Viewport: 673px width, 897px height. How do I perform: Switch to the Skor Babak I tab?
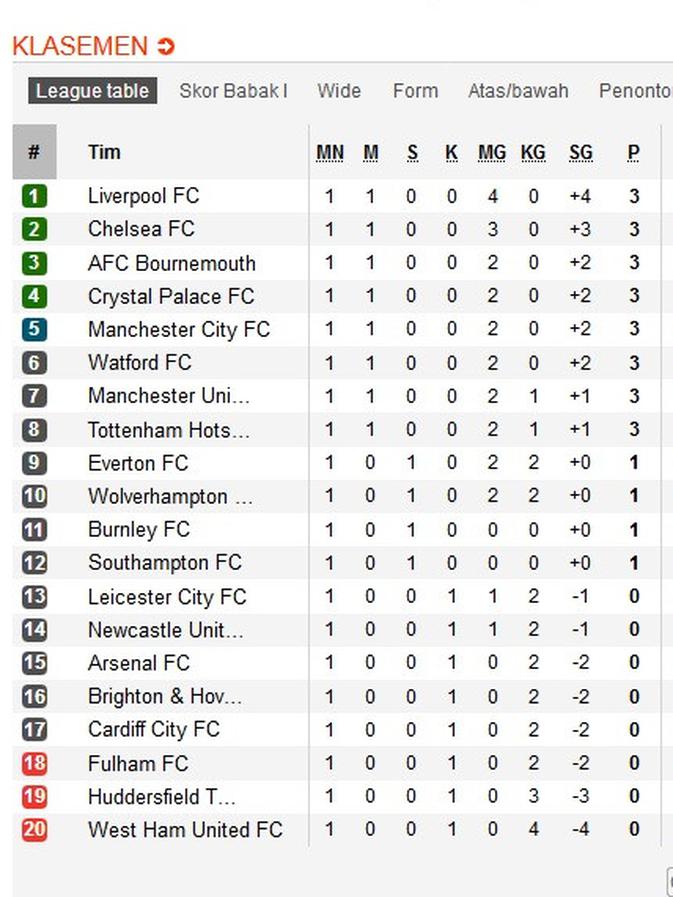pos(233,91)
